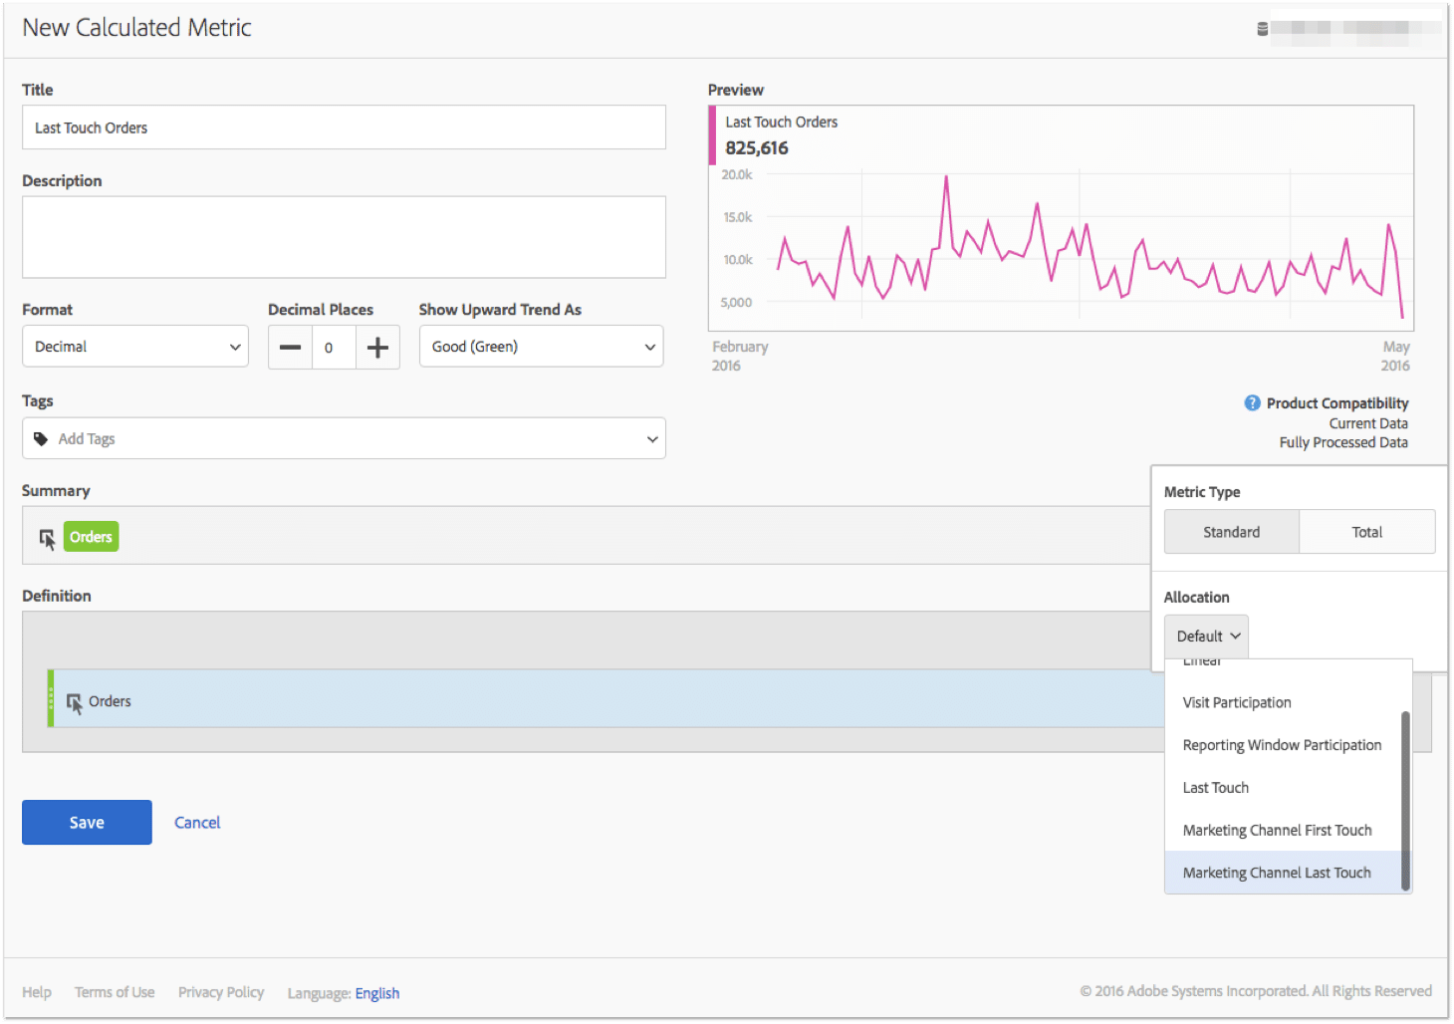Select Standard as the Metric Type
The width and height of the screenshot is (1454, 1024).
pos(1231,531)
